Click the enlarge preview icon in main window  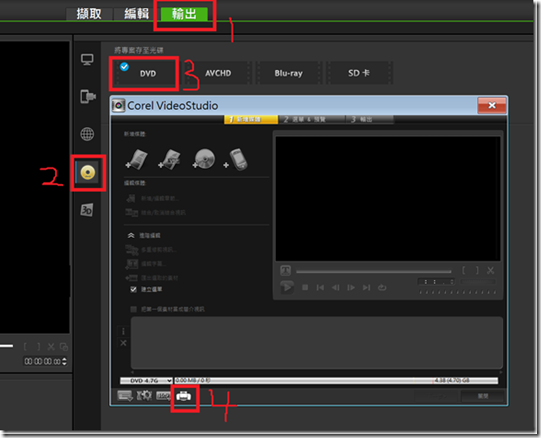coord(63,347)
